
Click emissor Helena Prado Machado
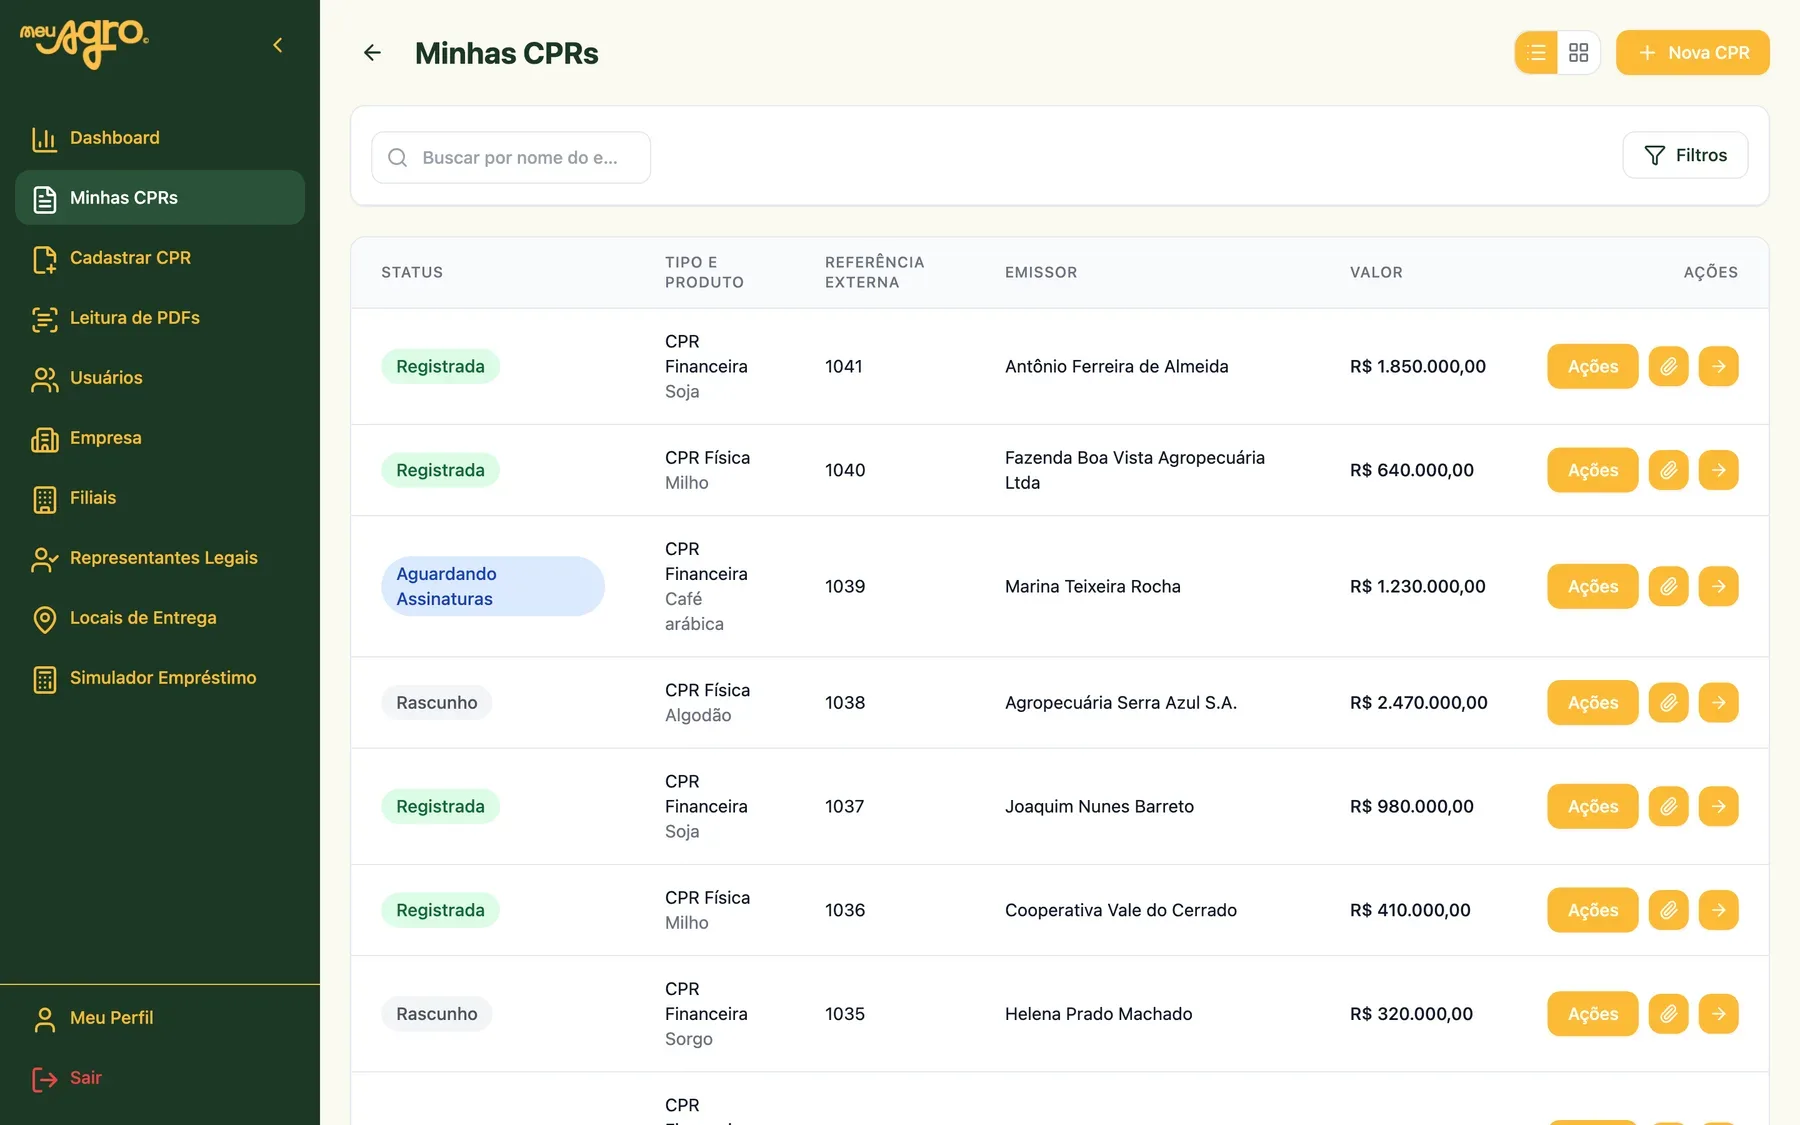point(1099,1014)
